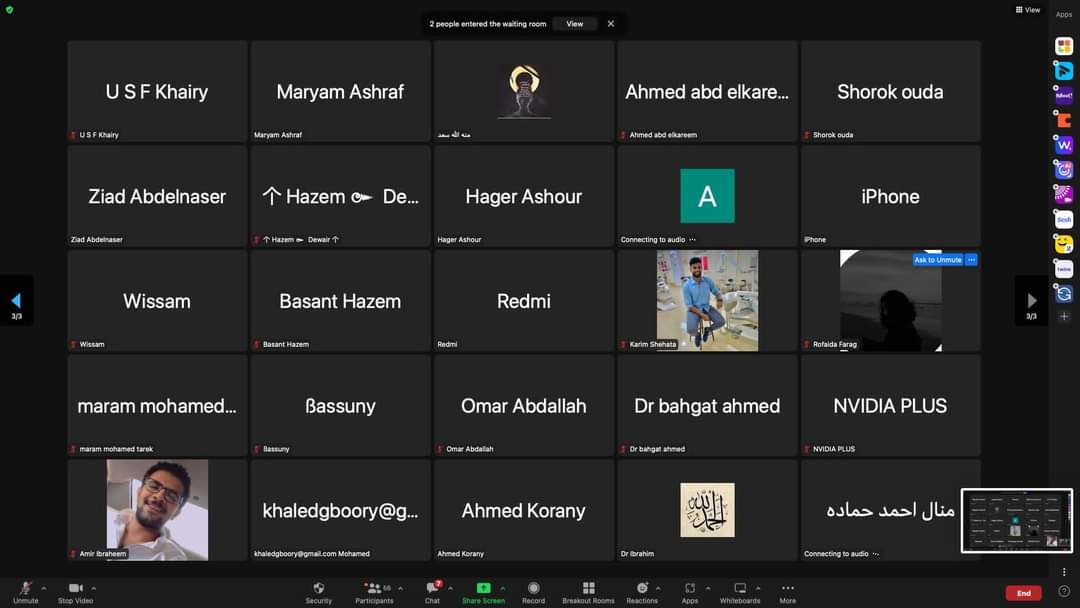Open the Chat panel

tap(432, 590)
